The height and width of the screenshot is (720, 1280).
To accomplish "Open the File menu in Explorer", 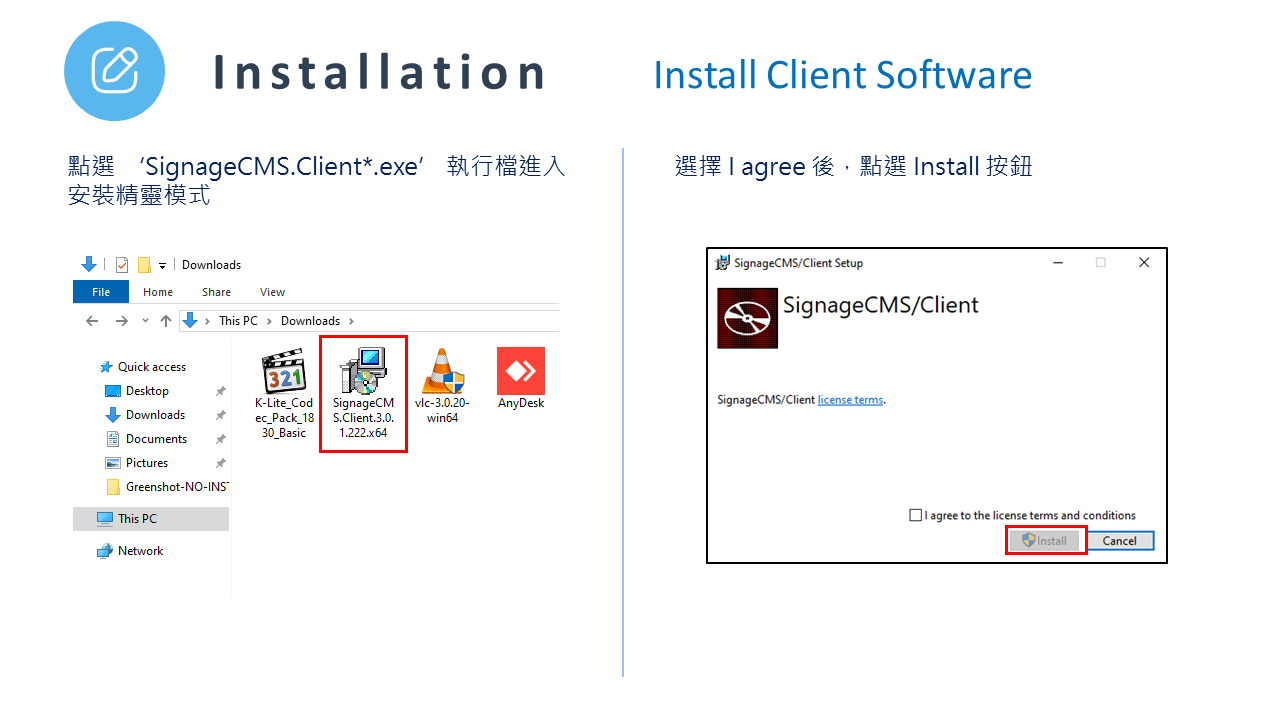I will [x=100, y=291].
